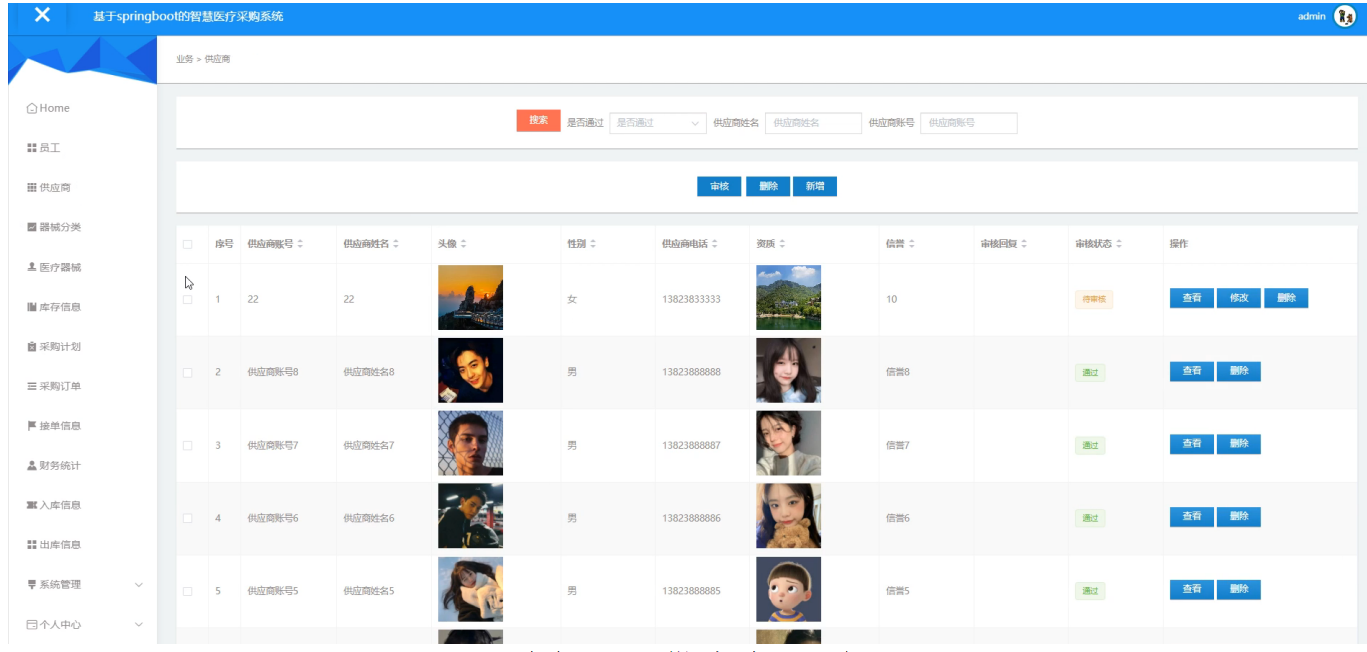The width and height of the screenshot is (1367, 652).
Task: Click the 待审核 status tag
Action: [x=1094, y=299]
